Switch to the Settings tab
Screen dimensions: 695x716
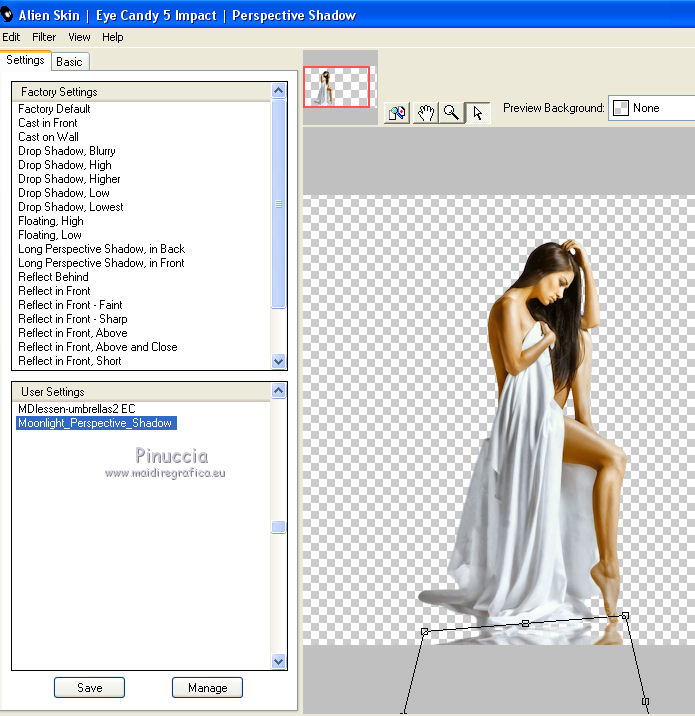(x=25, y=60)
